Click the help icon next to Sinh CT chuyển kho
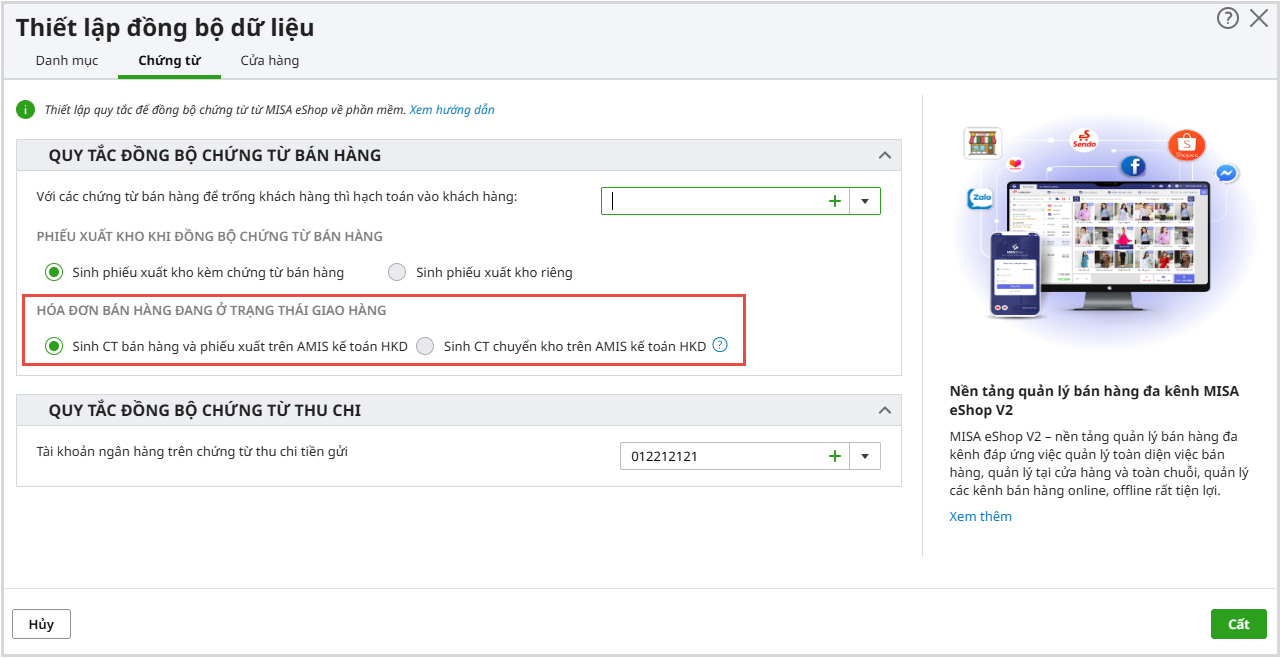The image size is (1281, 658). pos(720,346)
